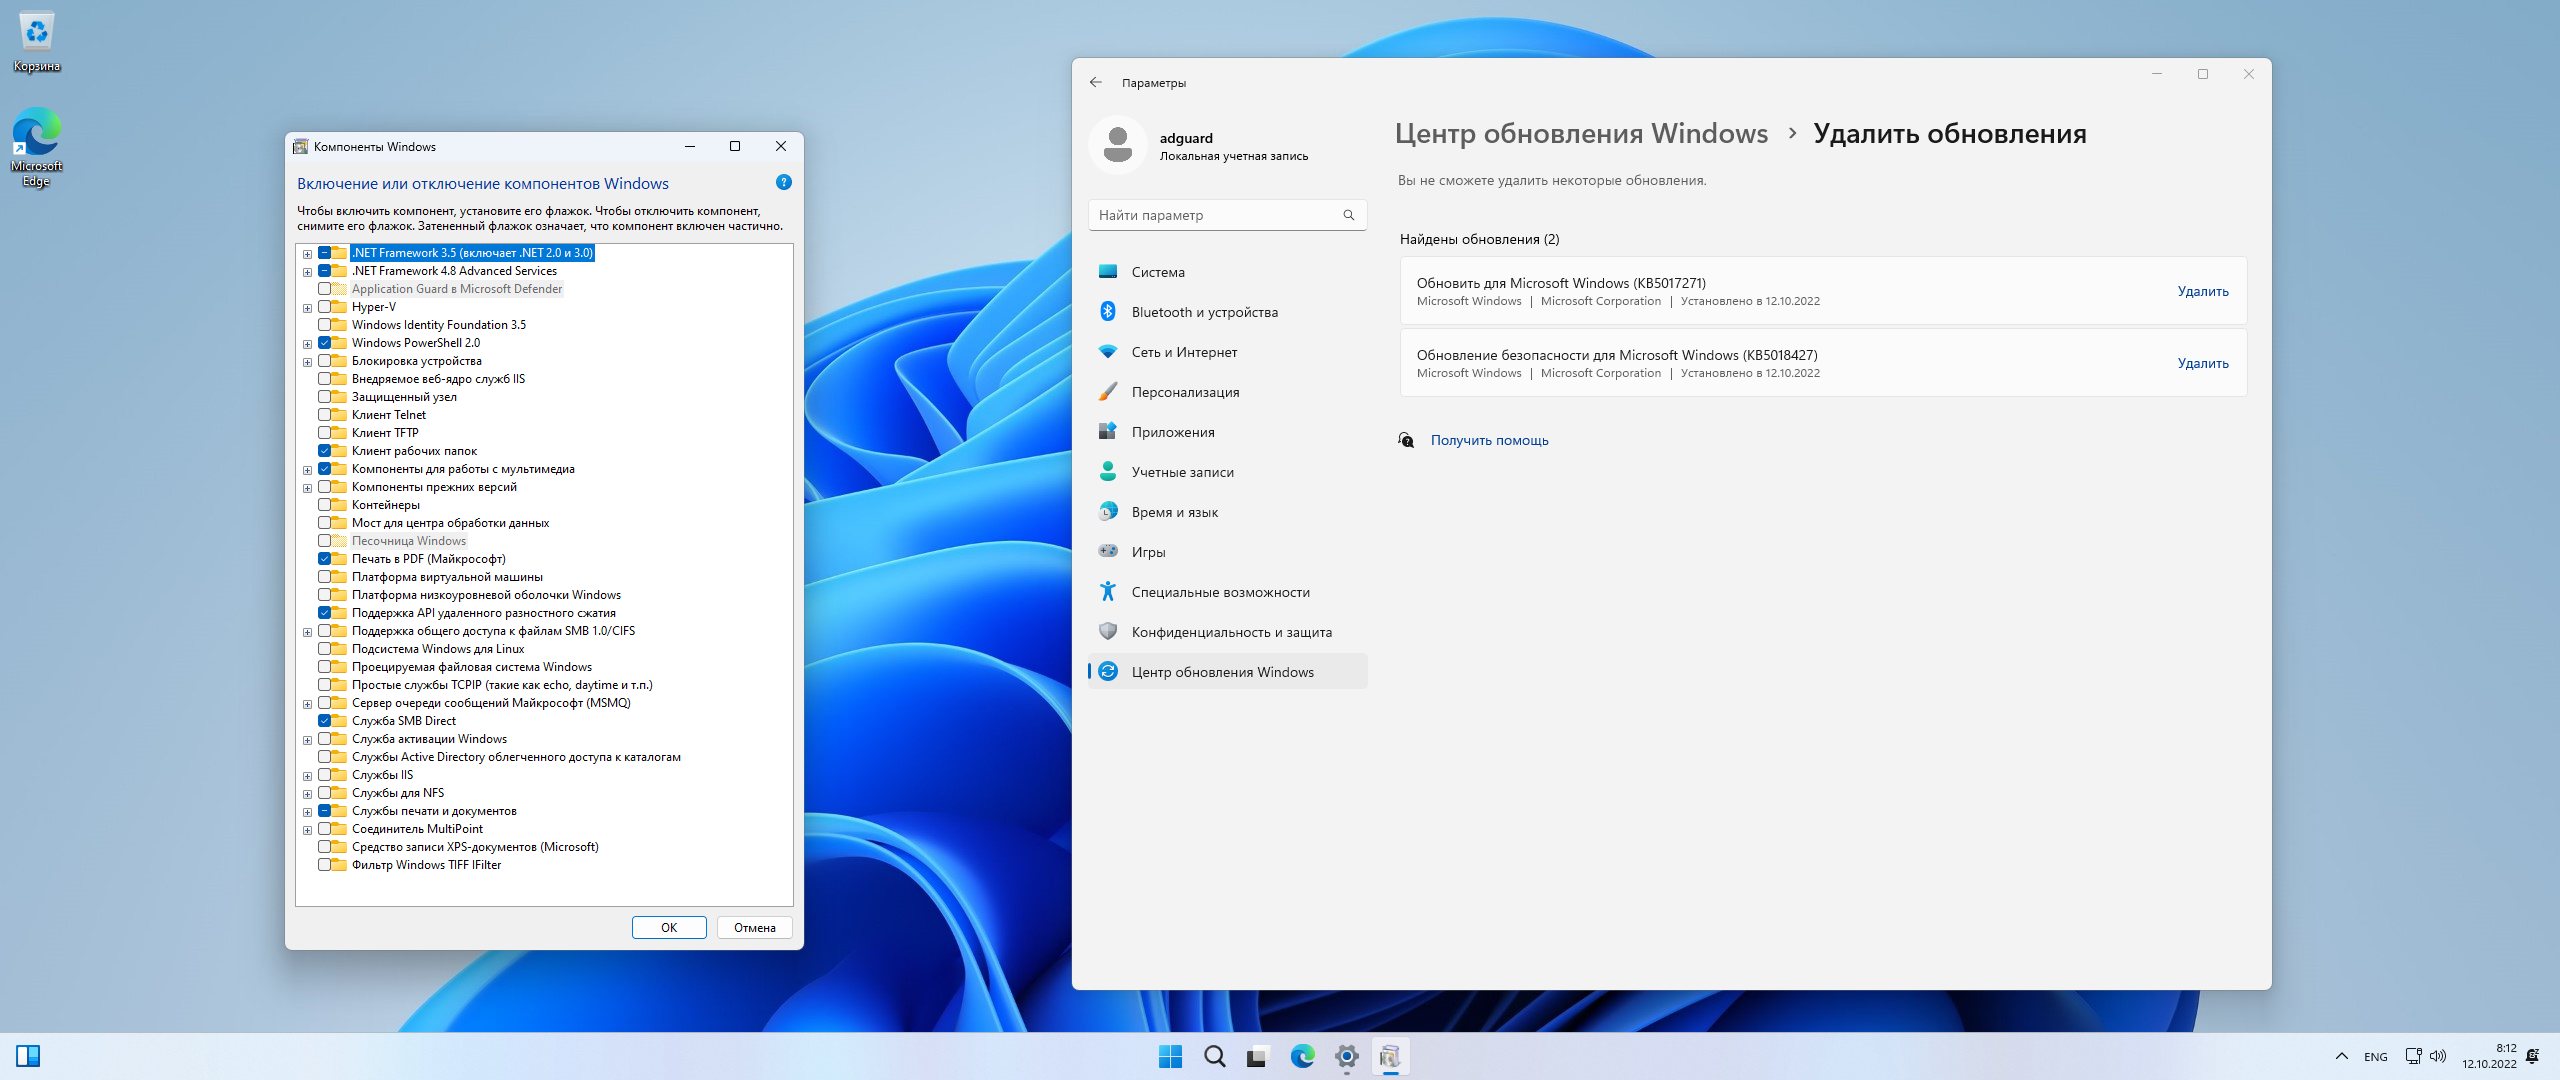Uncheck Служба SMB Direct
The image size is (2560, 1080).
click(x=325, y=721)
